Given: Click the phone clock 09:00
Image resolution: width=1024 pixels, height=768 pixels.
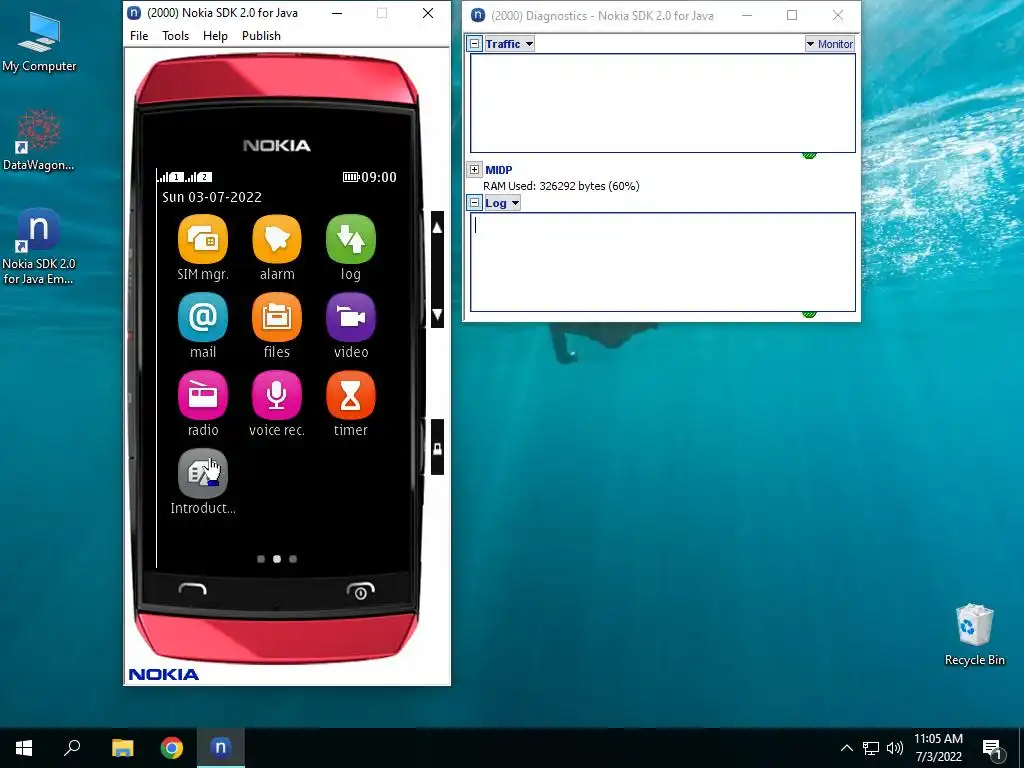Looking at the screenshot, I should (379, 177).
